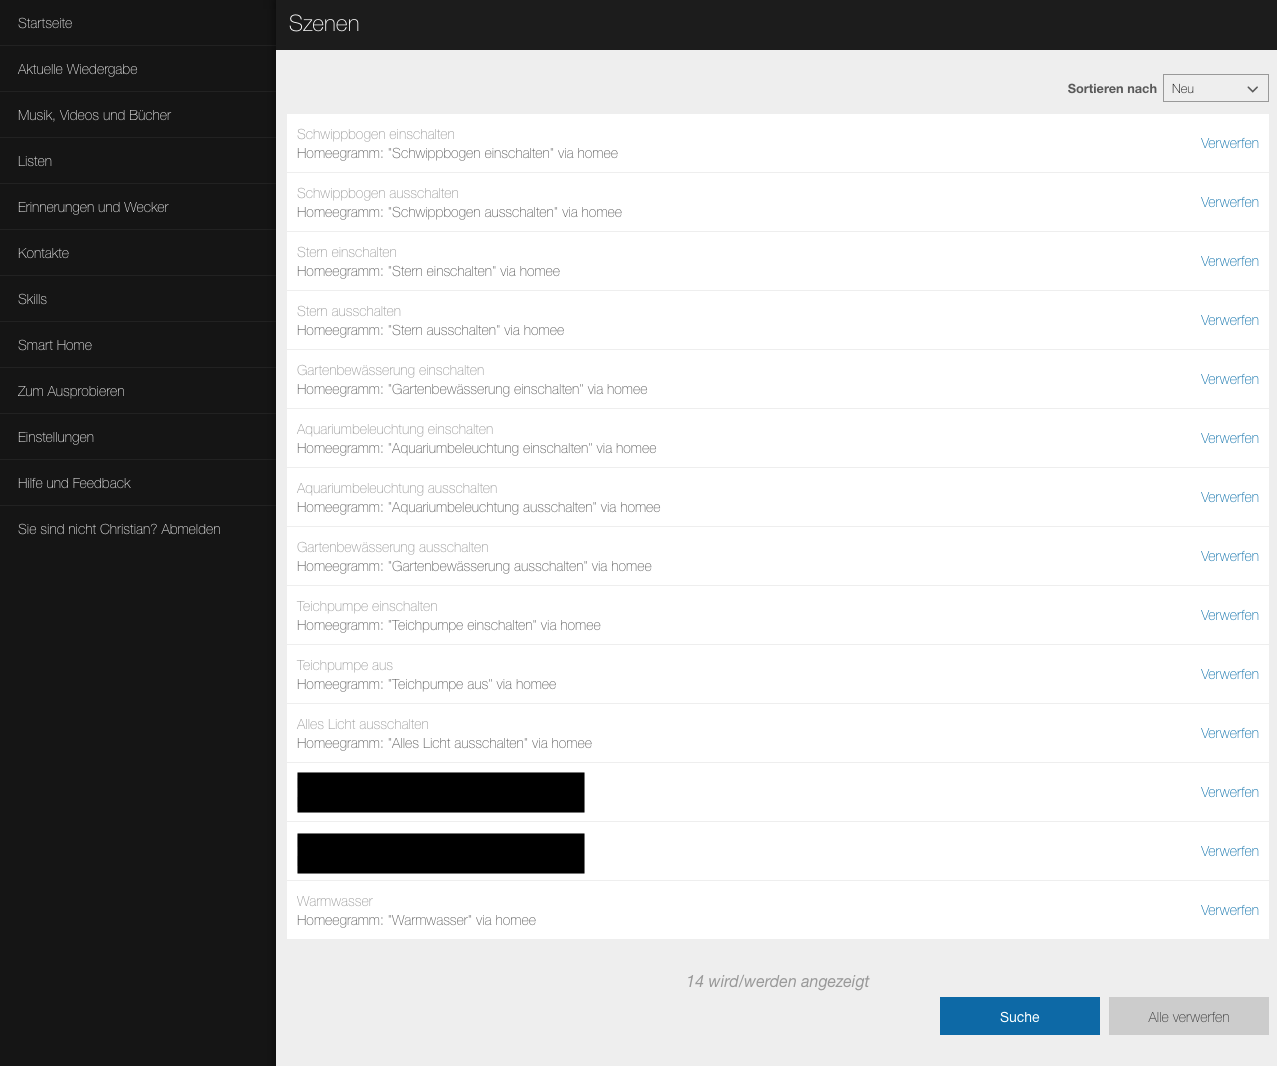Click the Szenen page heading

pos(324,23)
